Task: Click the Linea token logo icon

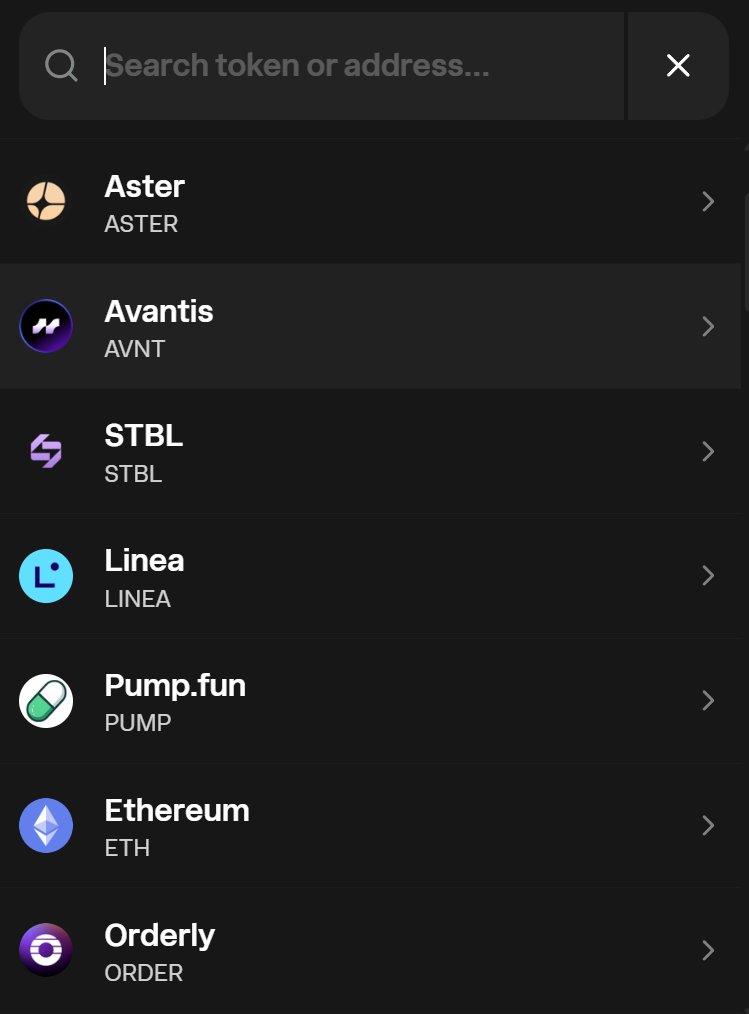Action: pyautogui.click(x=46, y=576)
